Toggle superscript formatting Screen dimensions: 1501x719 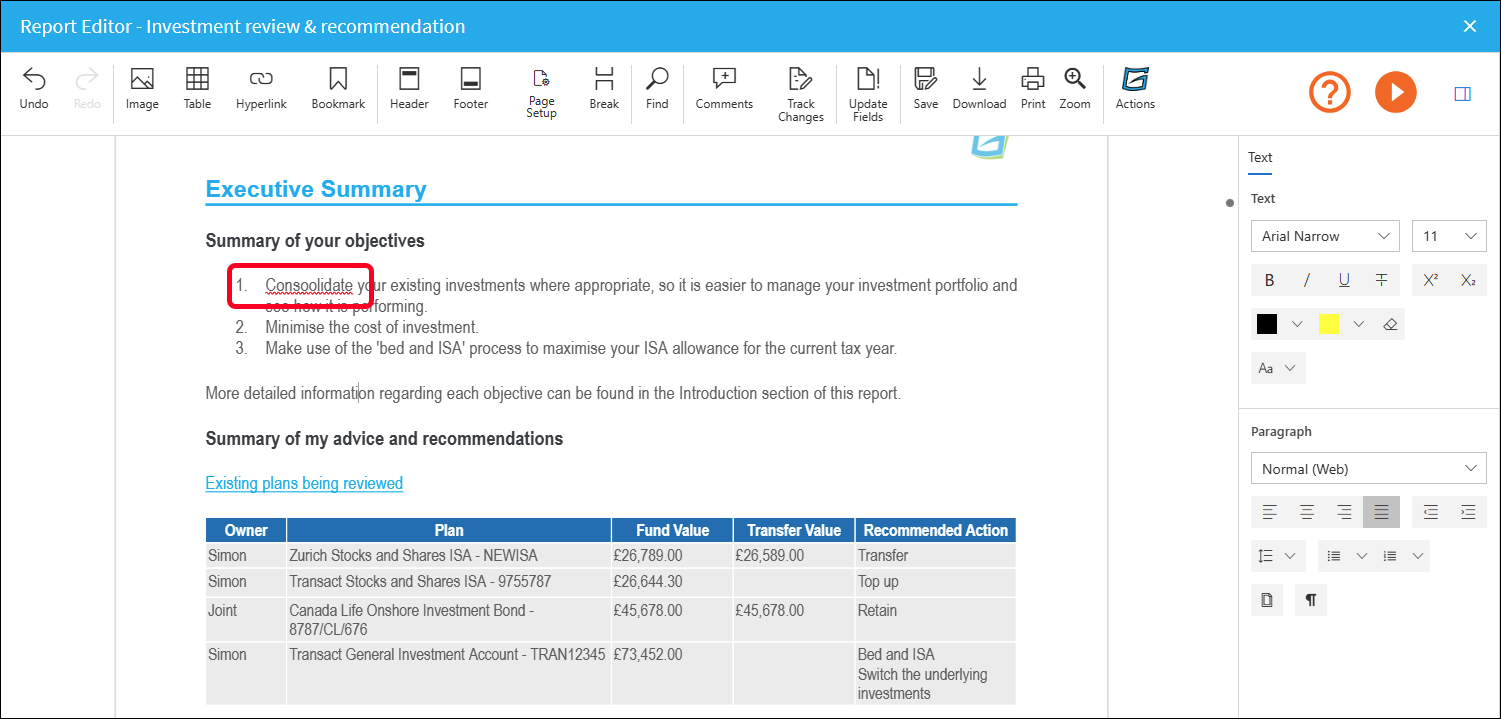[1430, 280]
